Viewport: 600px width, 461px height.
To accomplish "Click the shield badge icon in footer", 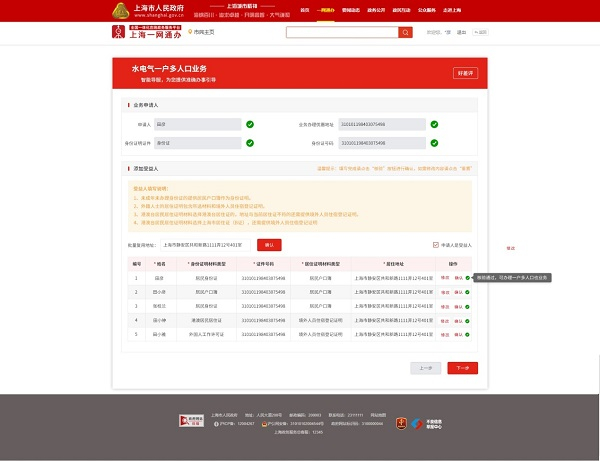I will [x=401, y=424].
